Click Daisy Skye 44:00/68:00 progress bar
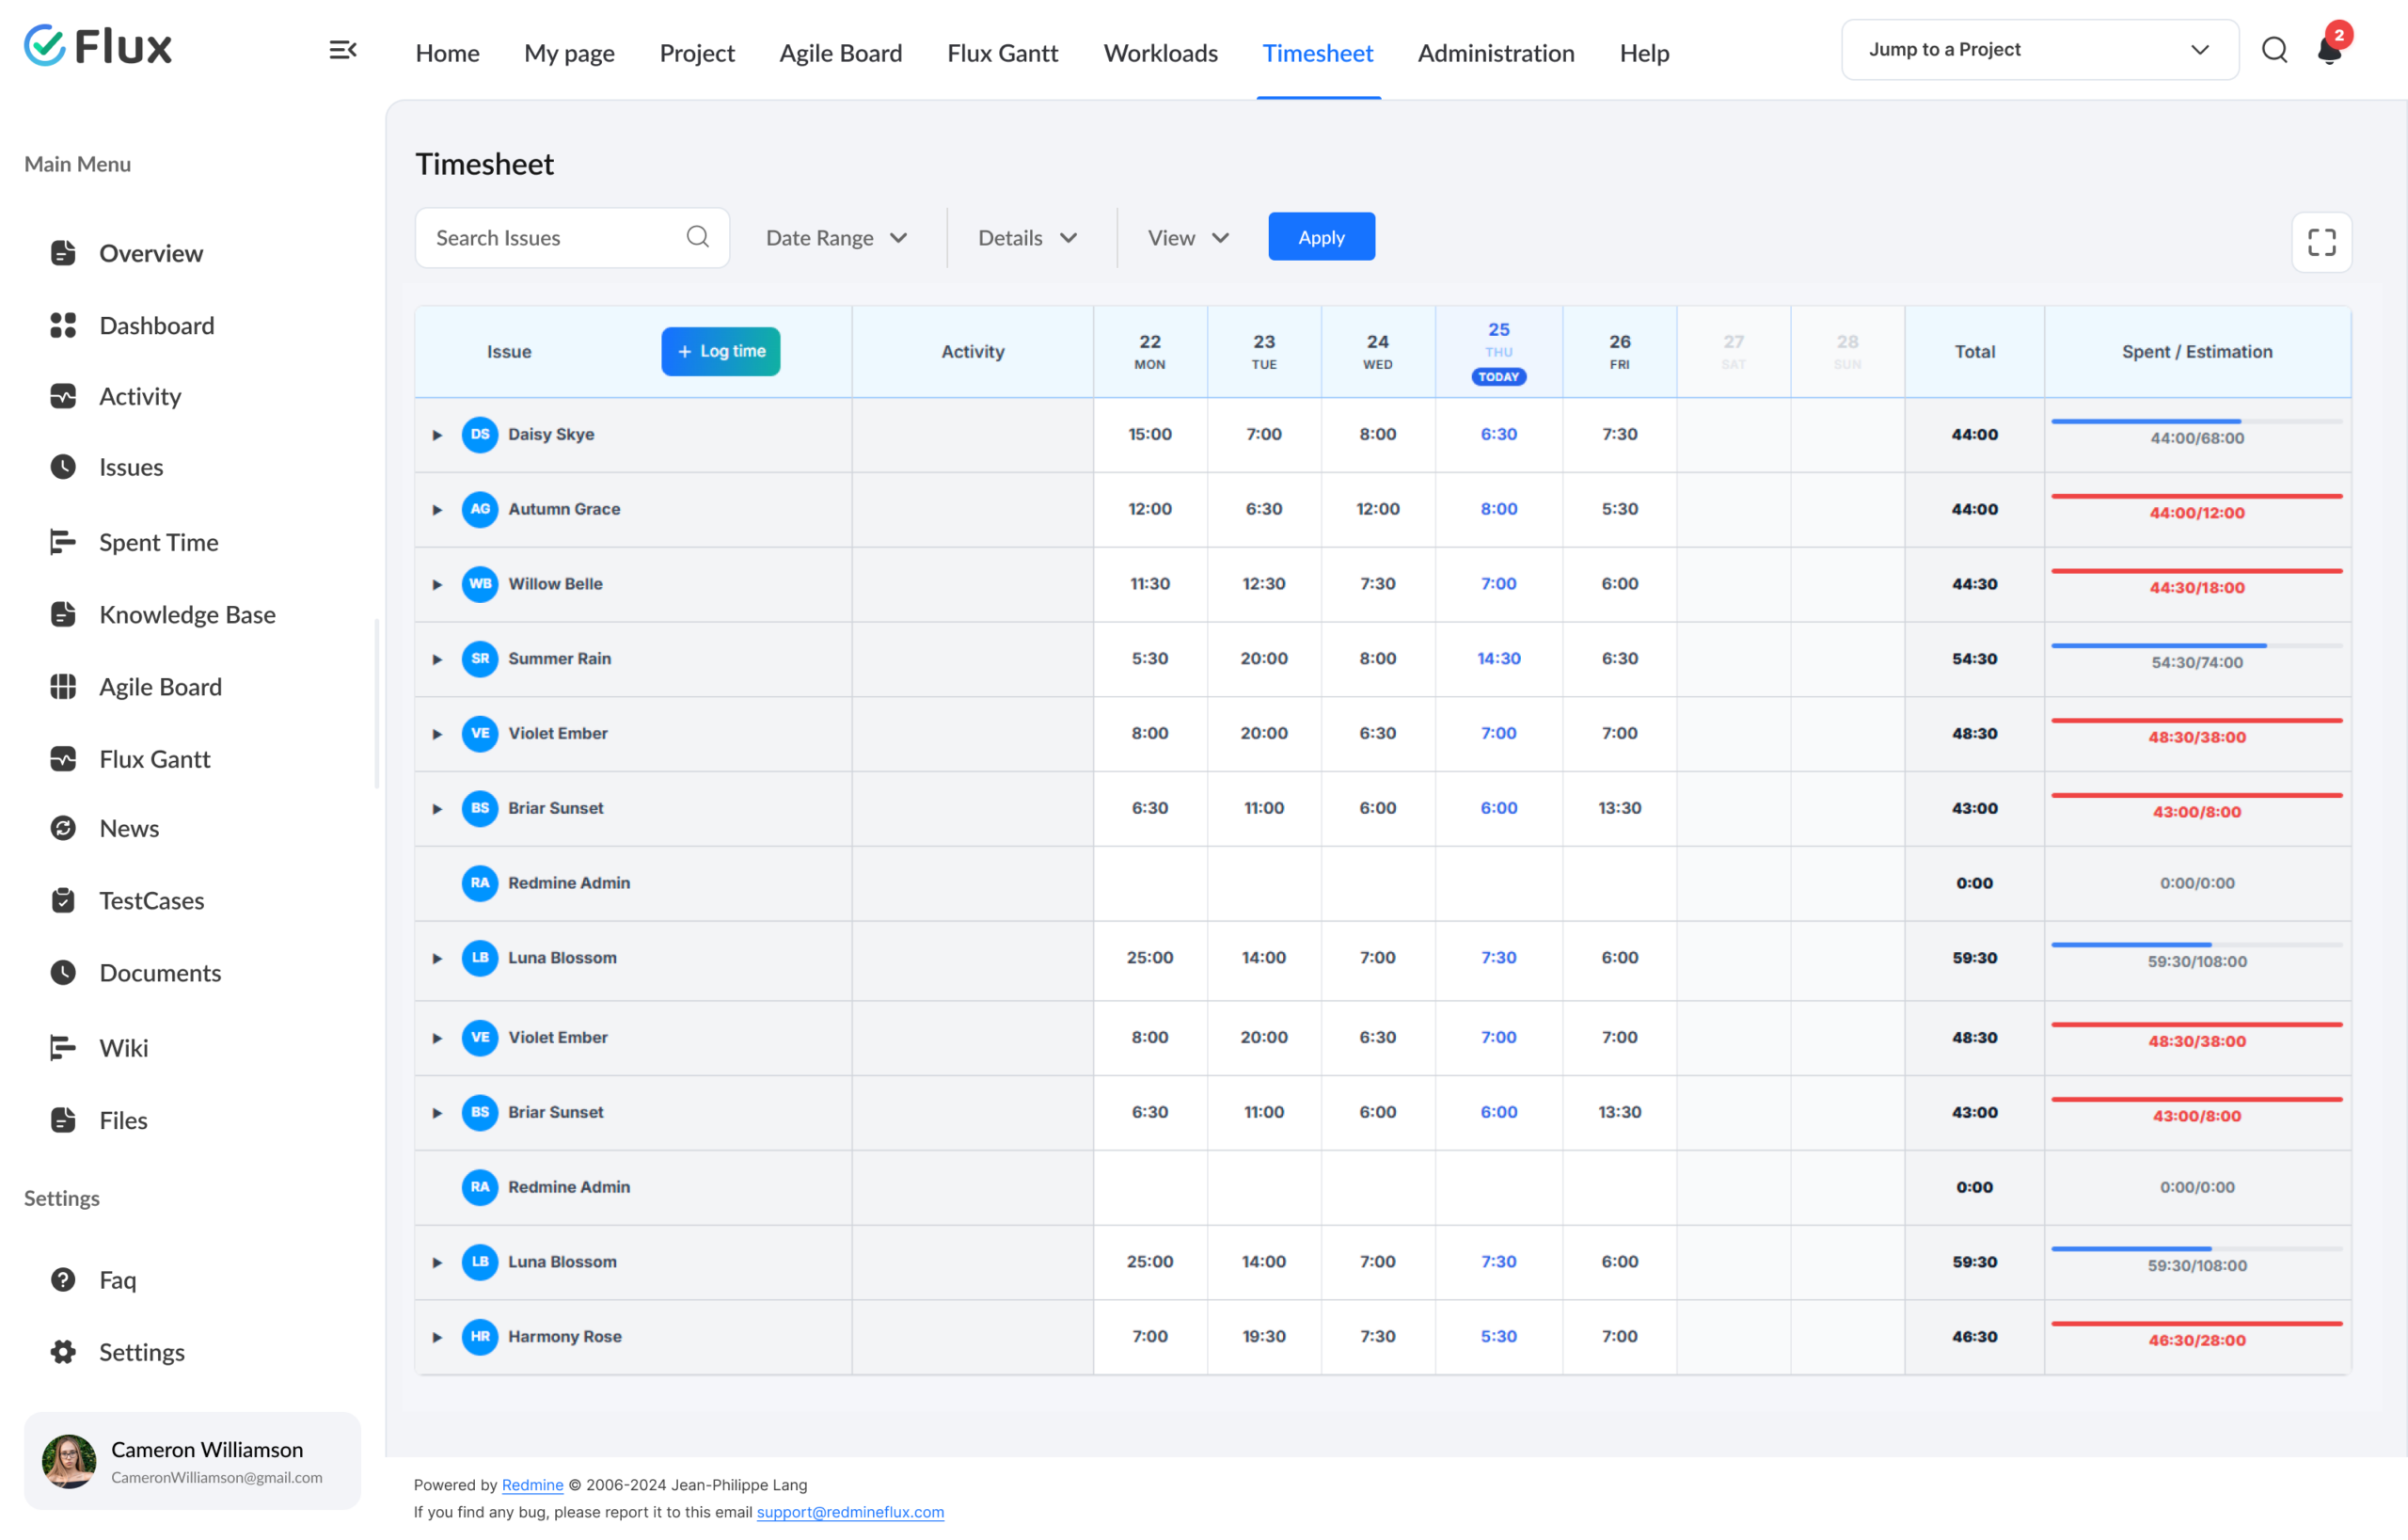The height and width of the screenshot is (1540, 2408). (x=2196, y=421)
